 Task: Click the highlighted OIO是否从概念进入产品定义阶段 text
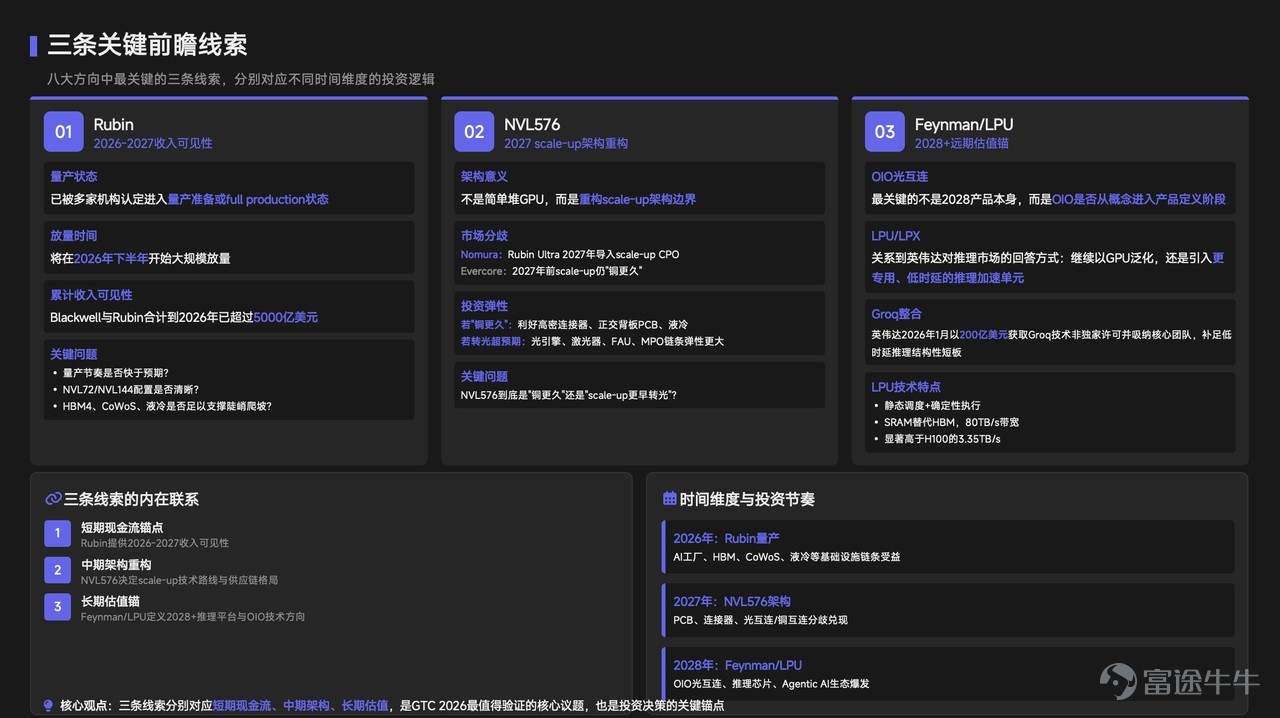tap(1138, 199)
